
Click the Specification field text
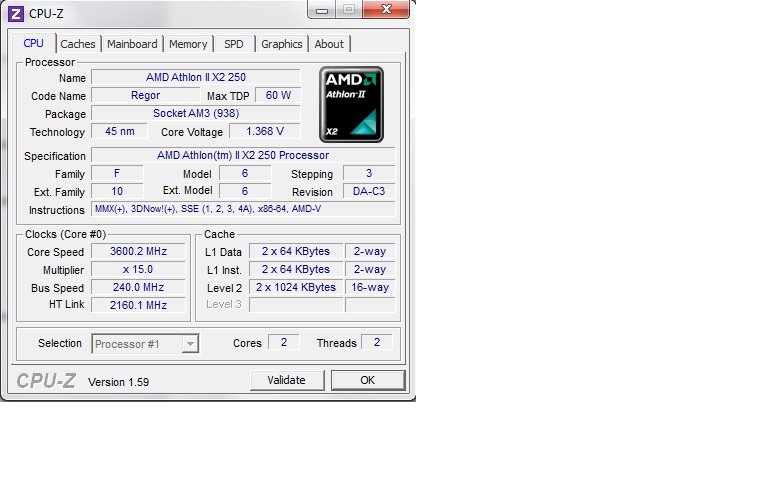coord(243,155)
